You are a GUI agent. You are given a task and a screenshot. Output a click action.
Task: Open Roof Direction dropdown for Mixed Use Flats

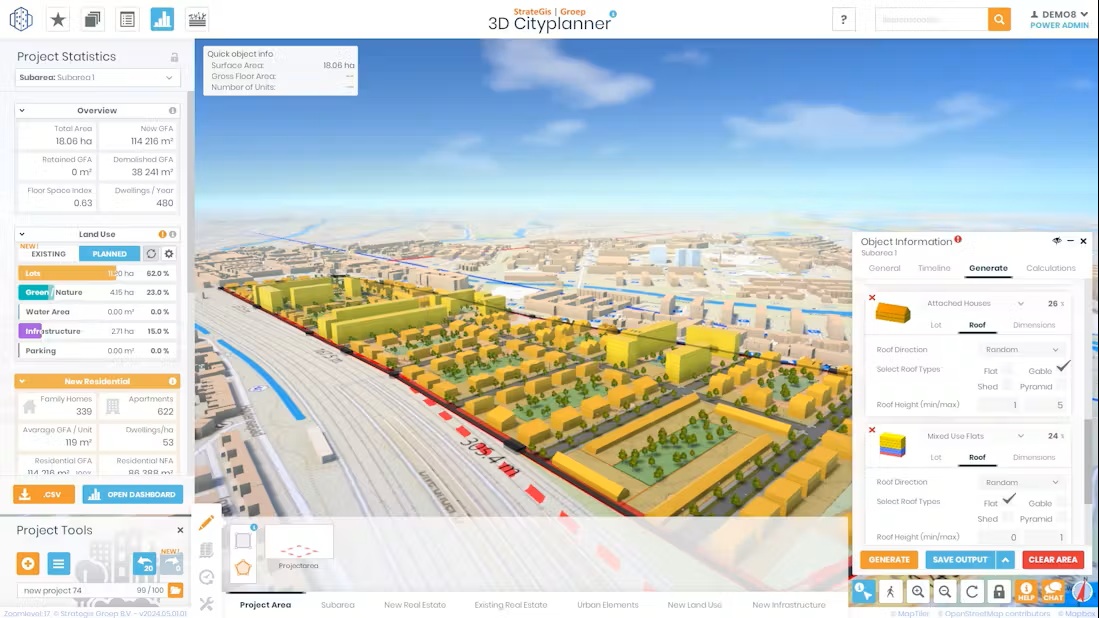(1022, 482)
